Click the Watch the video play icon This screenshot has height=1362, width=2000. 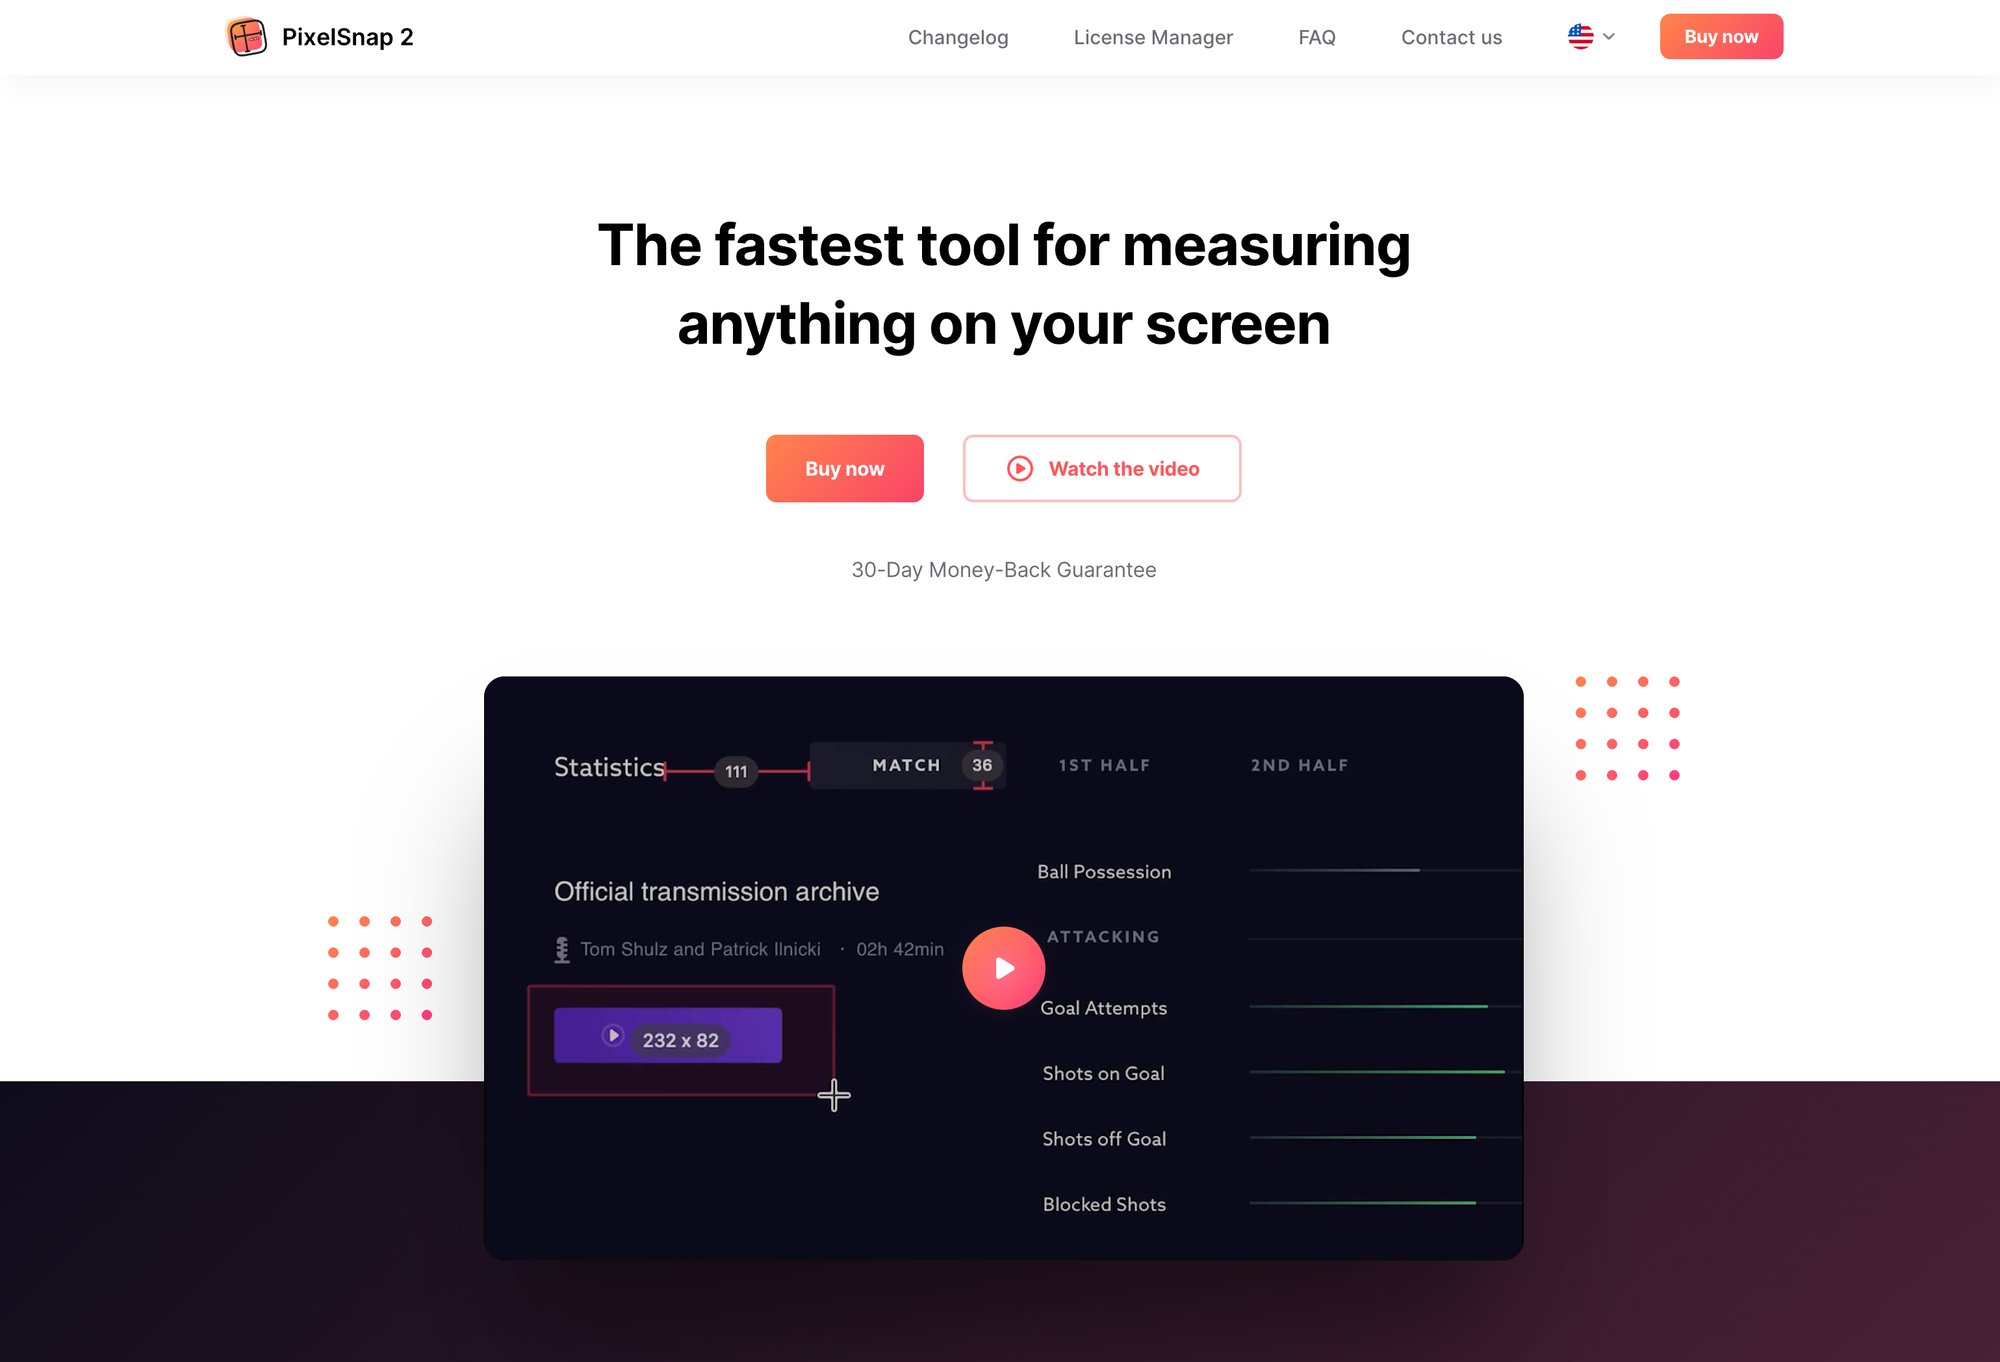click(x=1020, y=468)
